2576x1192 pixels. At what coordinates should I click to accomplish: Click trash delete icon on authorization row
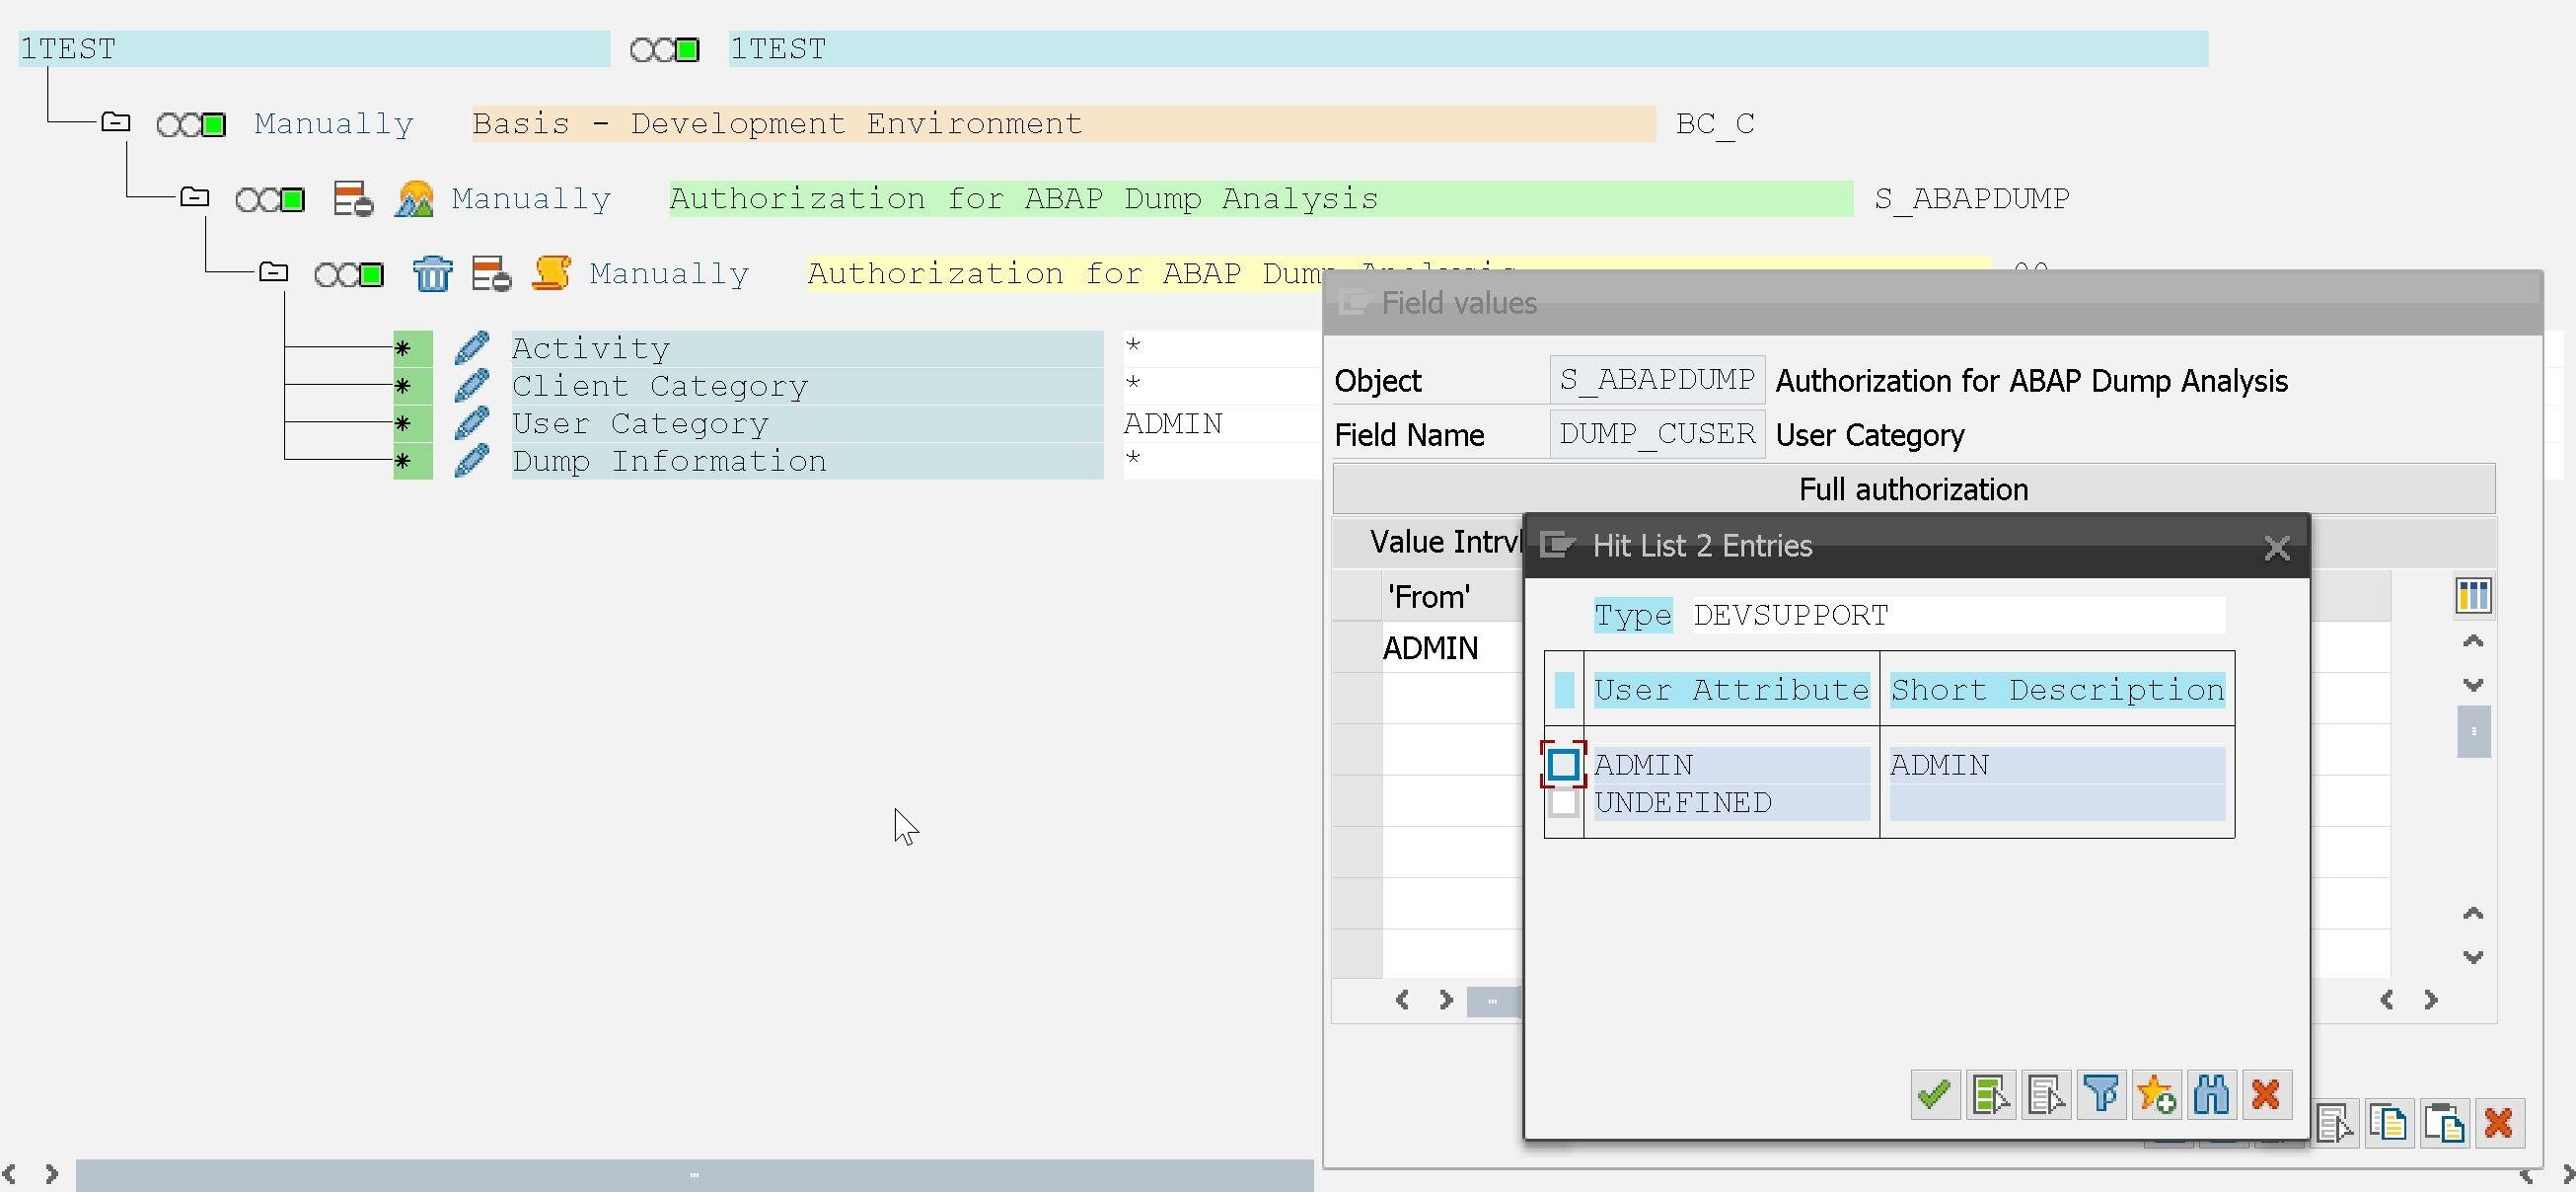432,273
